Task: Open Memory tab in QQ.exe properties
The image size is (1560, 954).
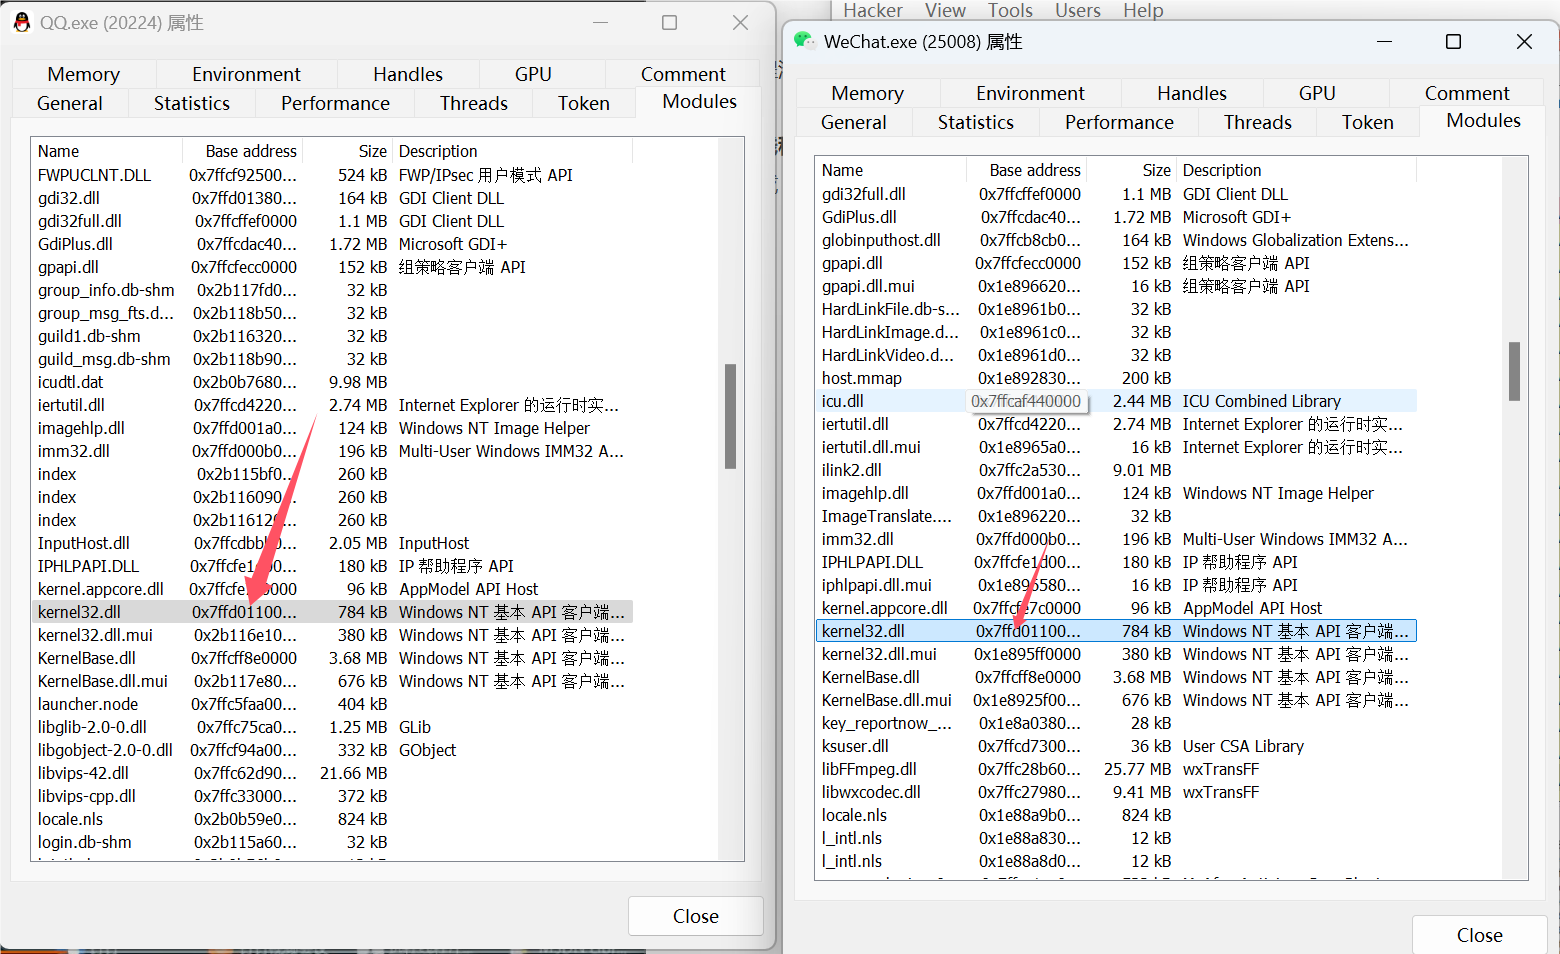Action: (x=84, y=74)
